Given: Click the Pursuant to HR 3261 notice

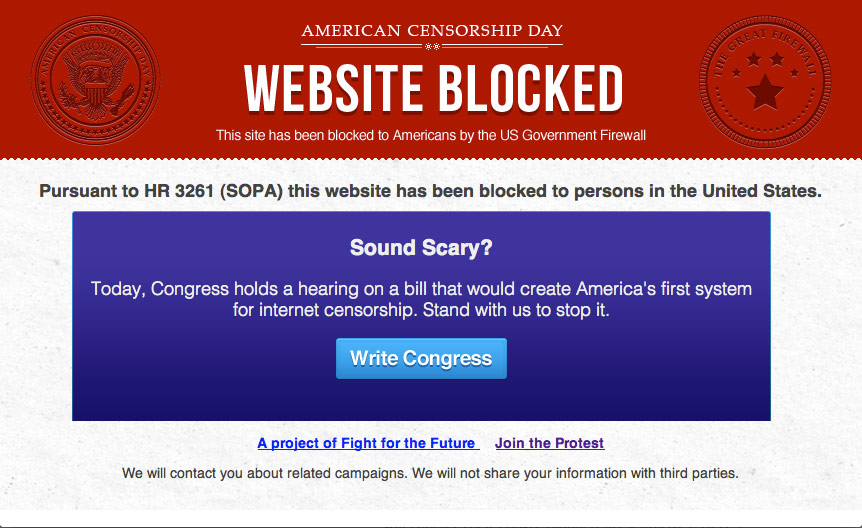Looking at the screenshot, I should 430,191.
